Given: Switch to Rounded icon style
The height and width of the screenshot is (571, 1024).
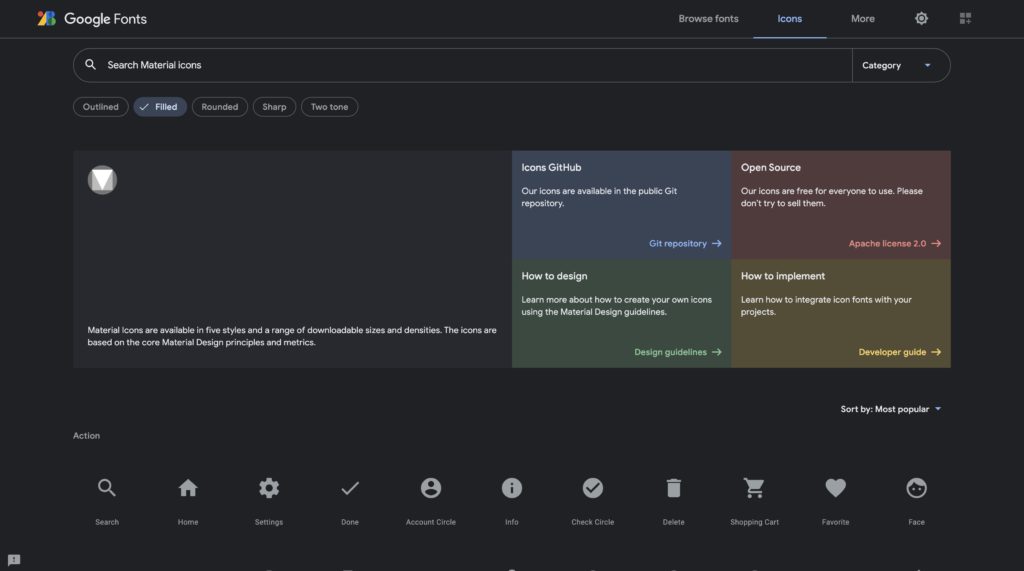Looking at the screenshot, I should coord(219,106).
